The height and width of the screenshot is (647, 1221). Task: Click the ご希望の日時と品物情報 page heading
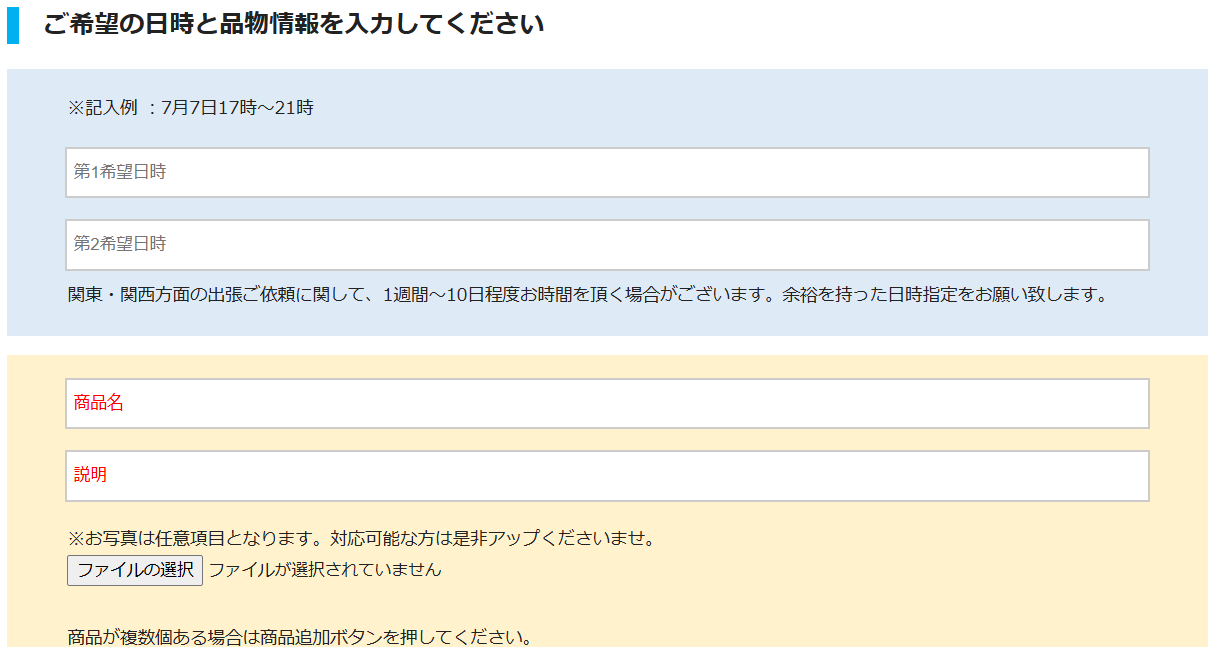coord(293,24)
